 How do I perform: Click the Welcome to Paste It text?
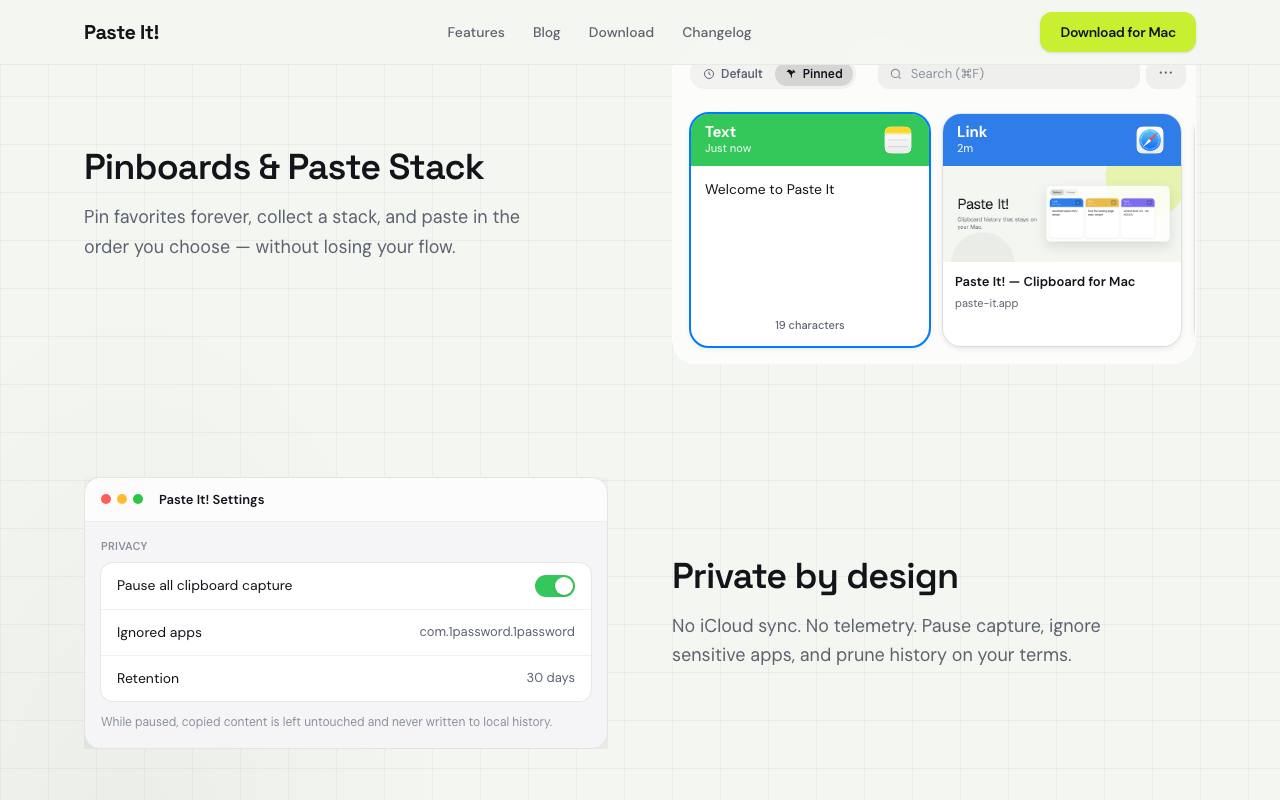(x=770, y=189)
